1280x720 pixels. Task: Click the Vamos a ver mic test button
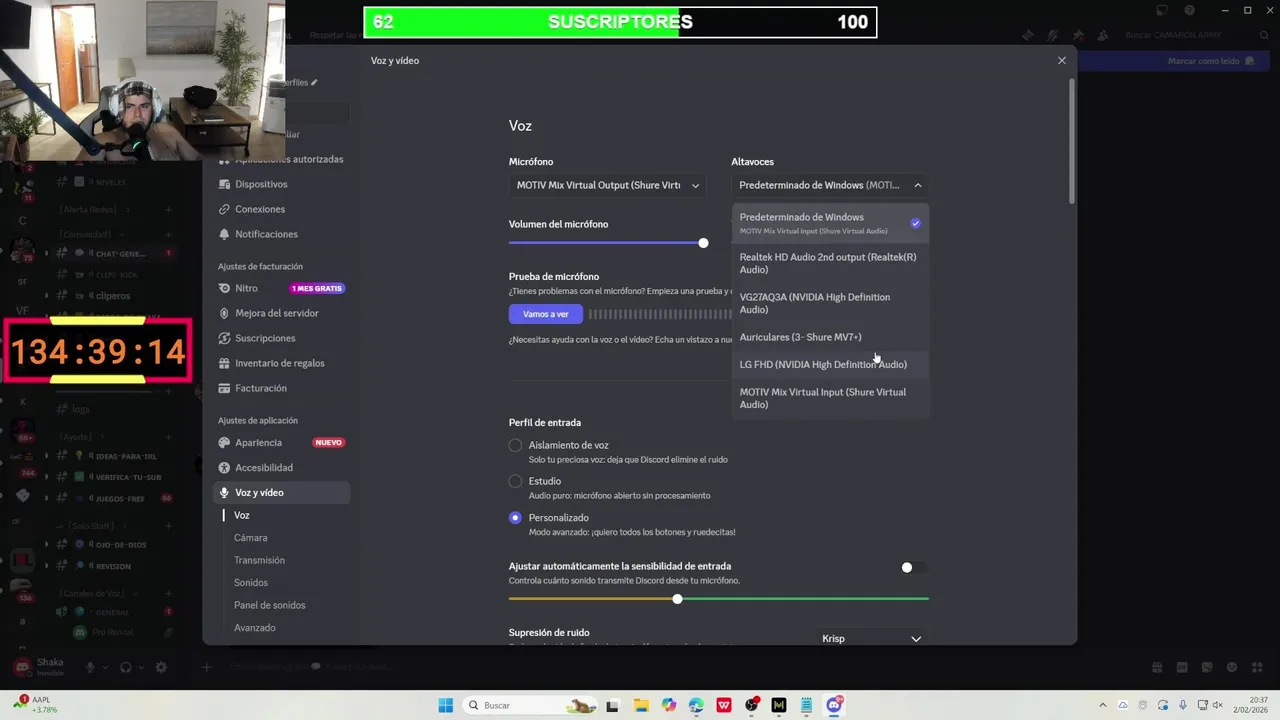click(x=545, y=314)
